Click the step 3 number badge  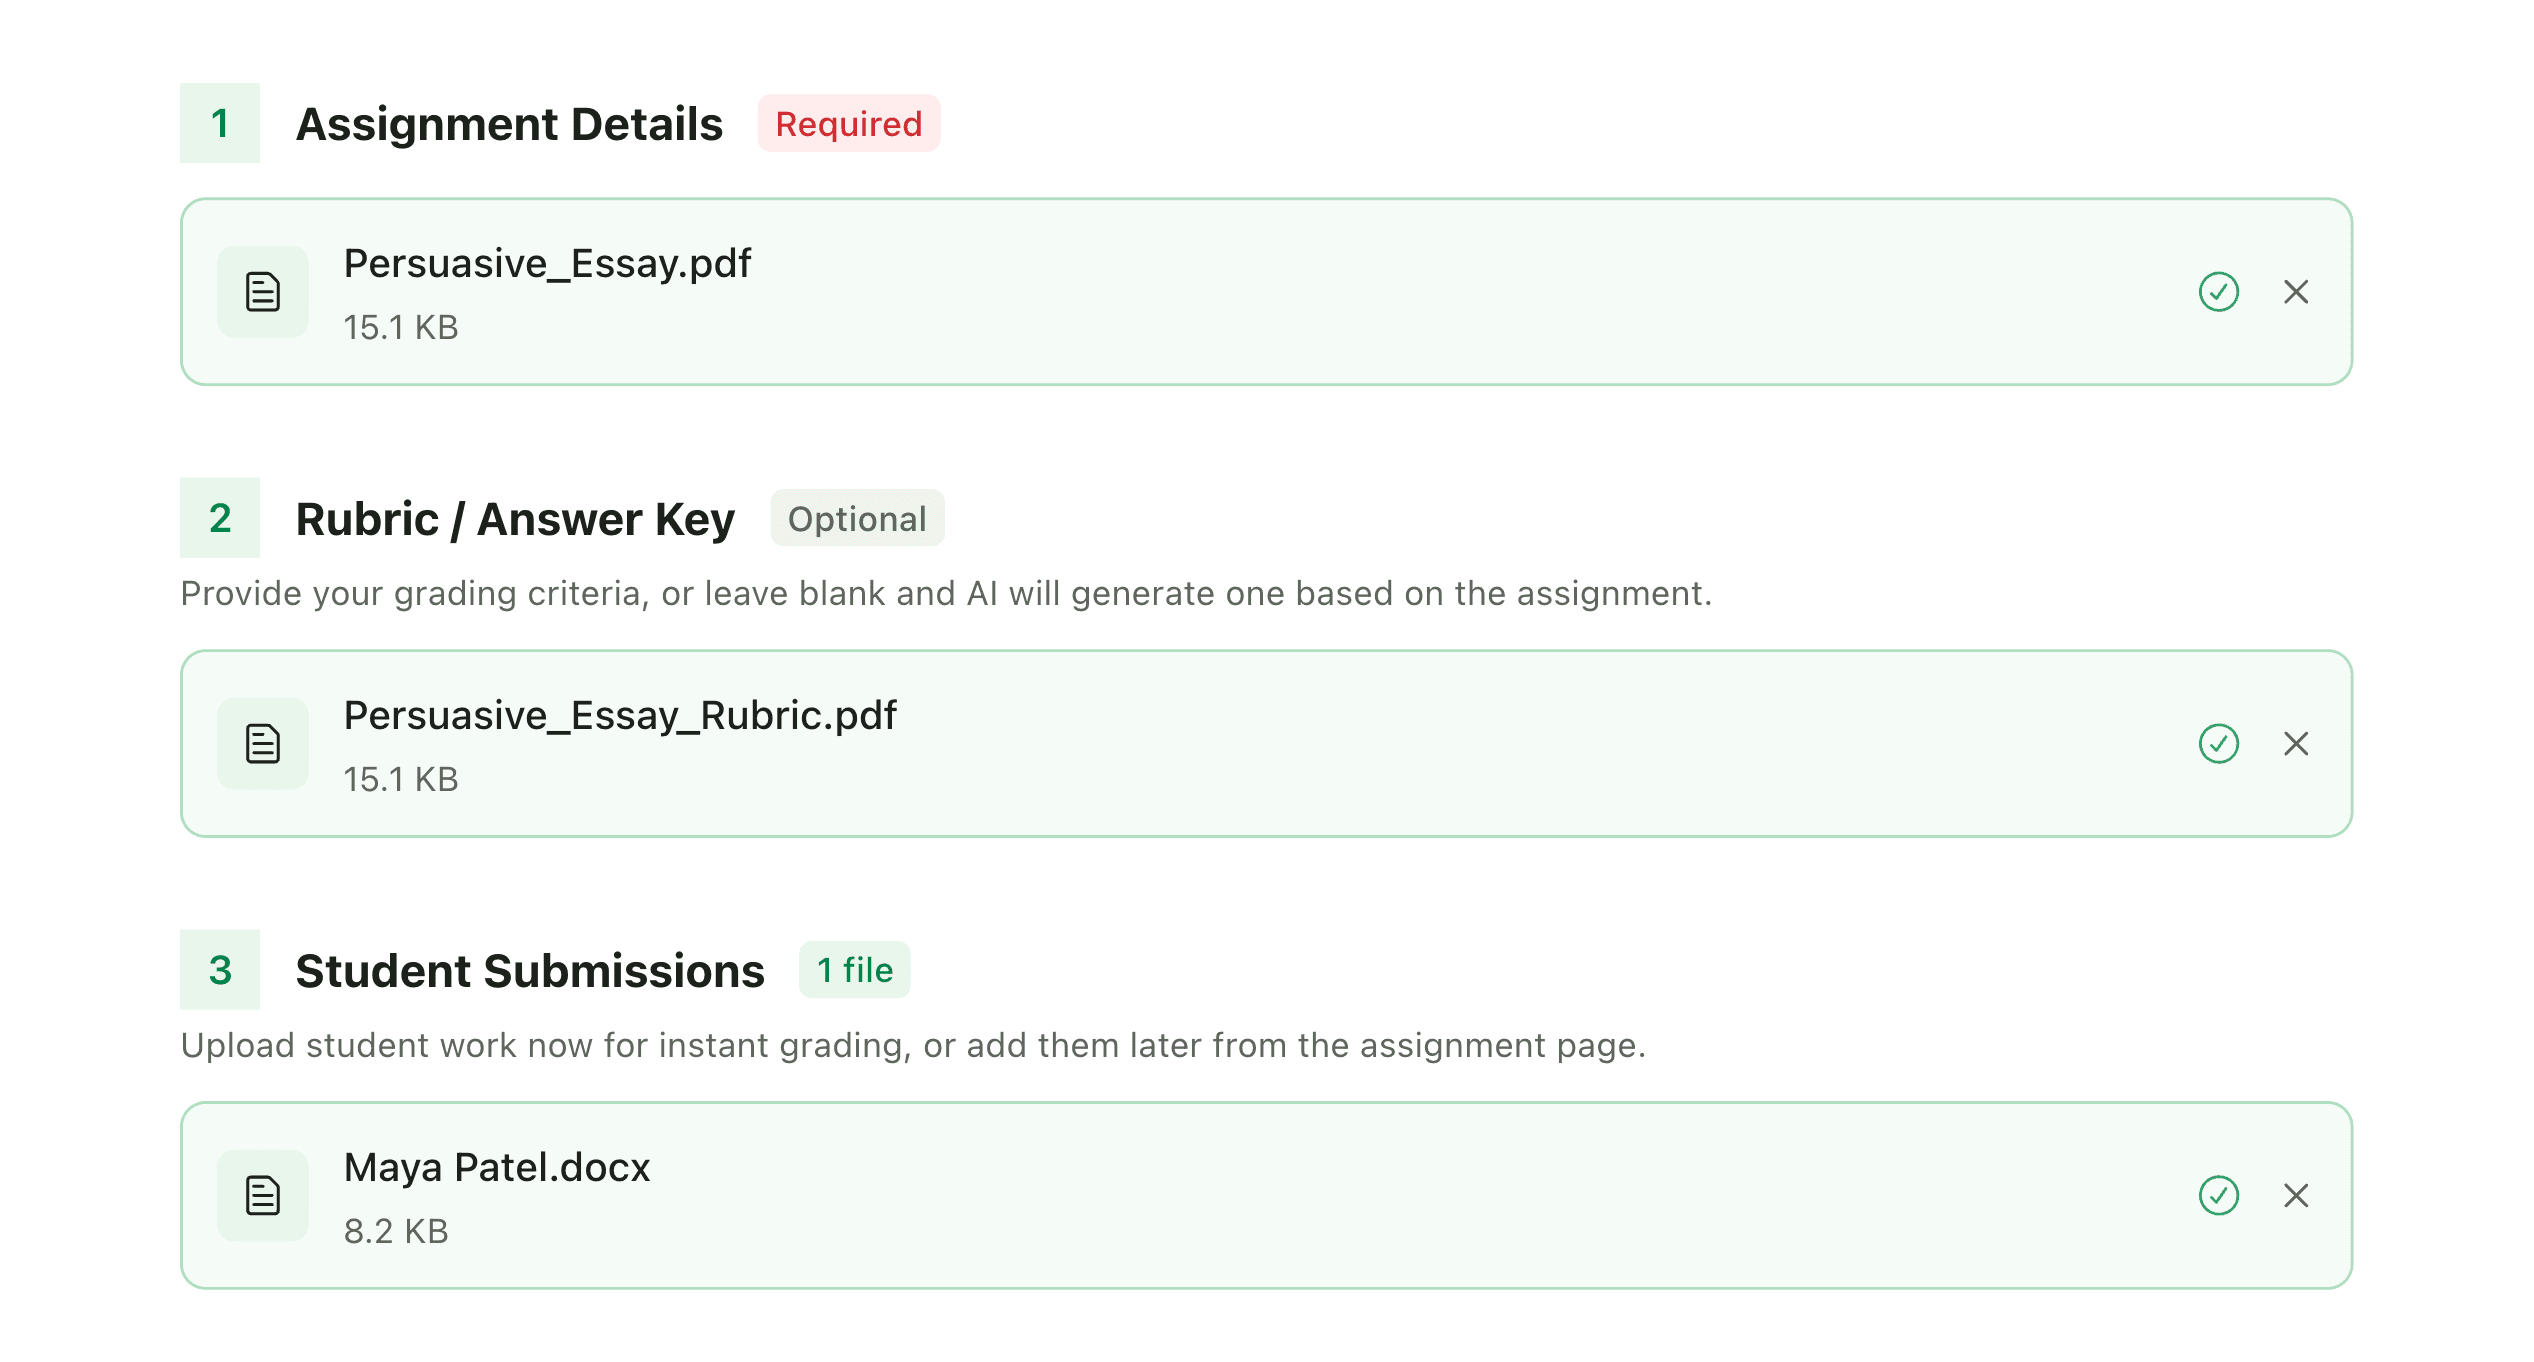tap(219, 969)
